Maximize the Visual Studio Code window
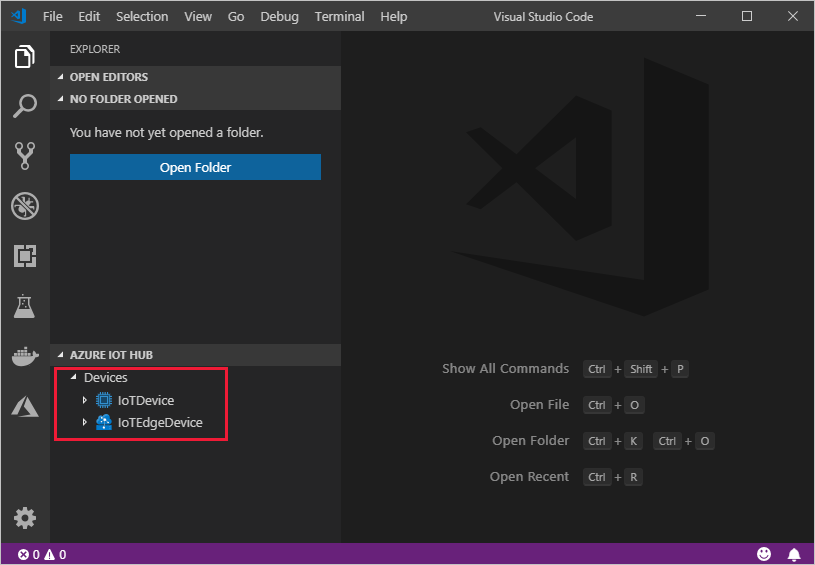 (746, 16)
